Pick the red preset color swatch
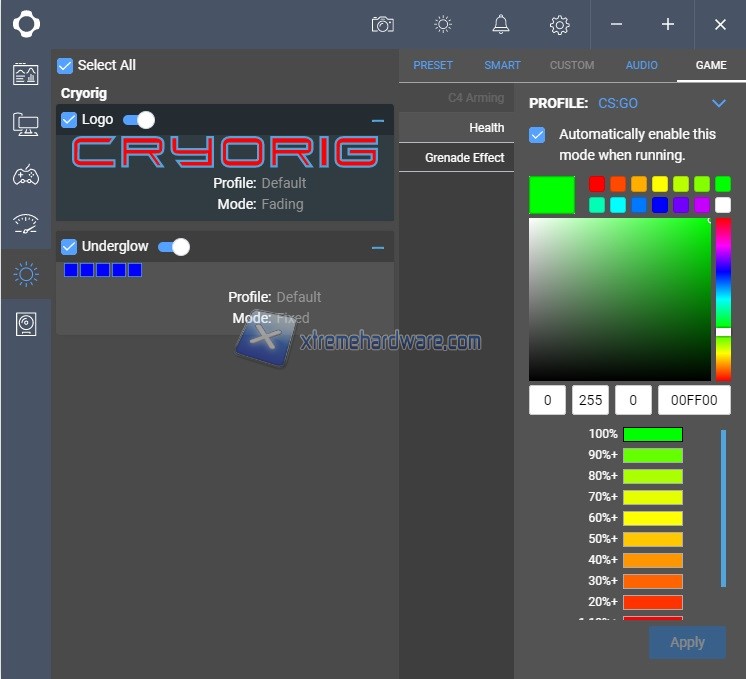This screenshot has height=679, width=746. pos(597,184)
